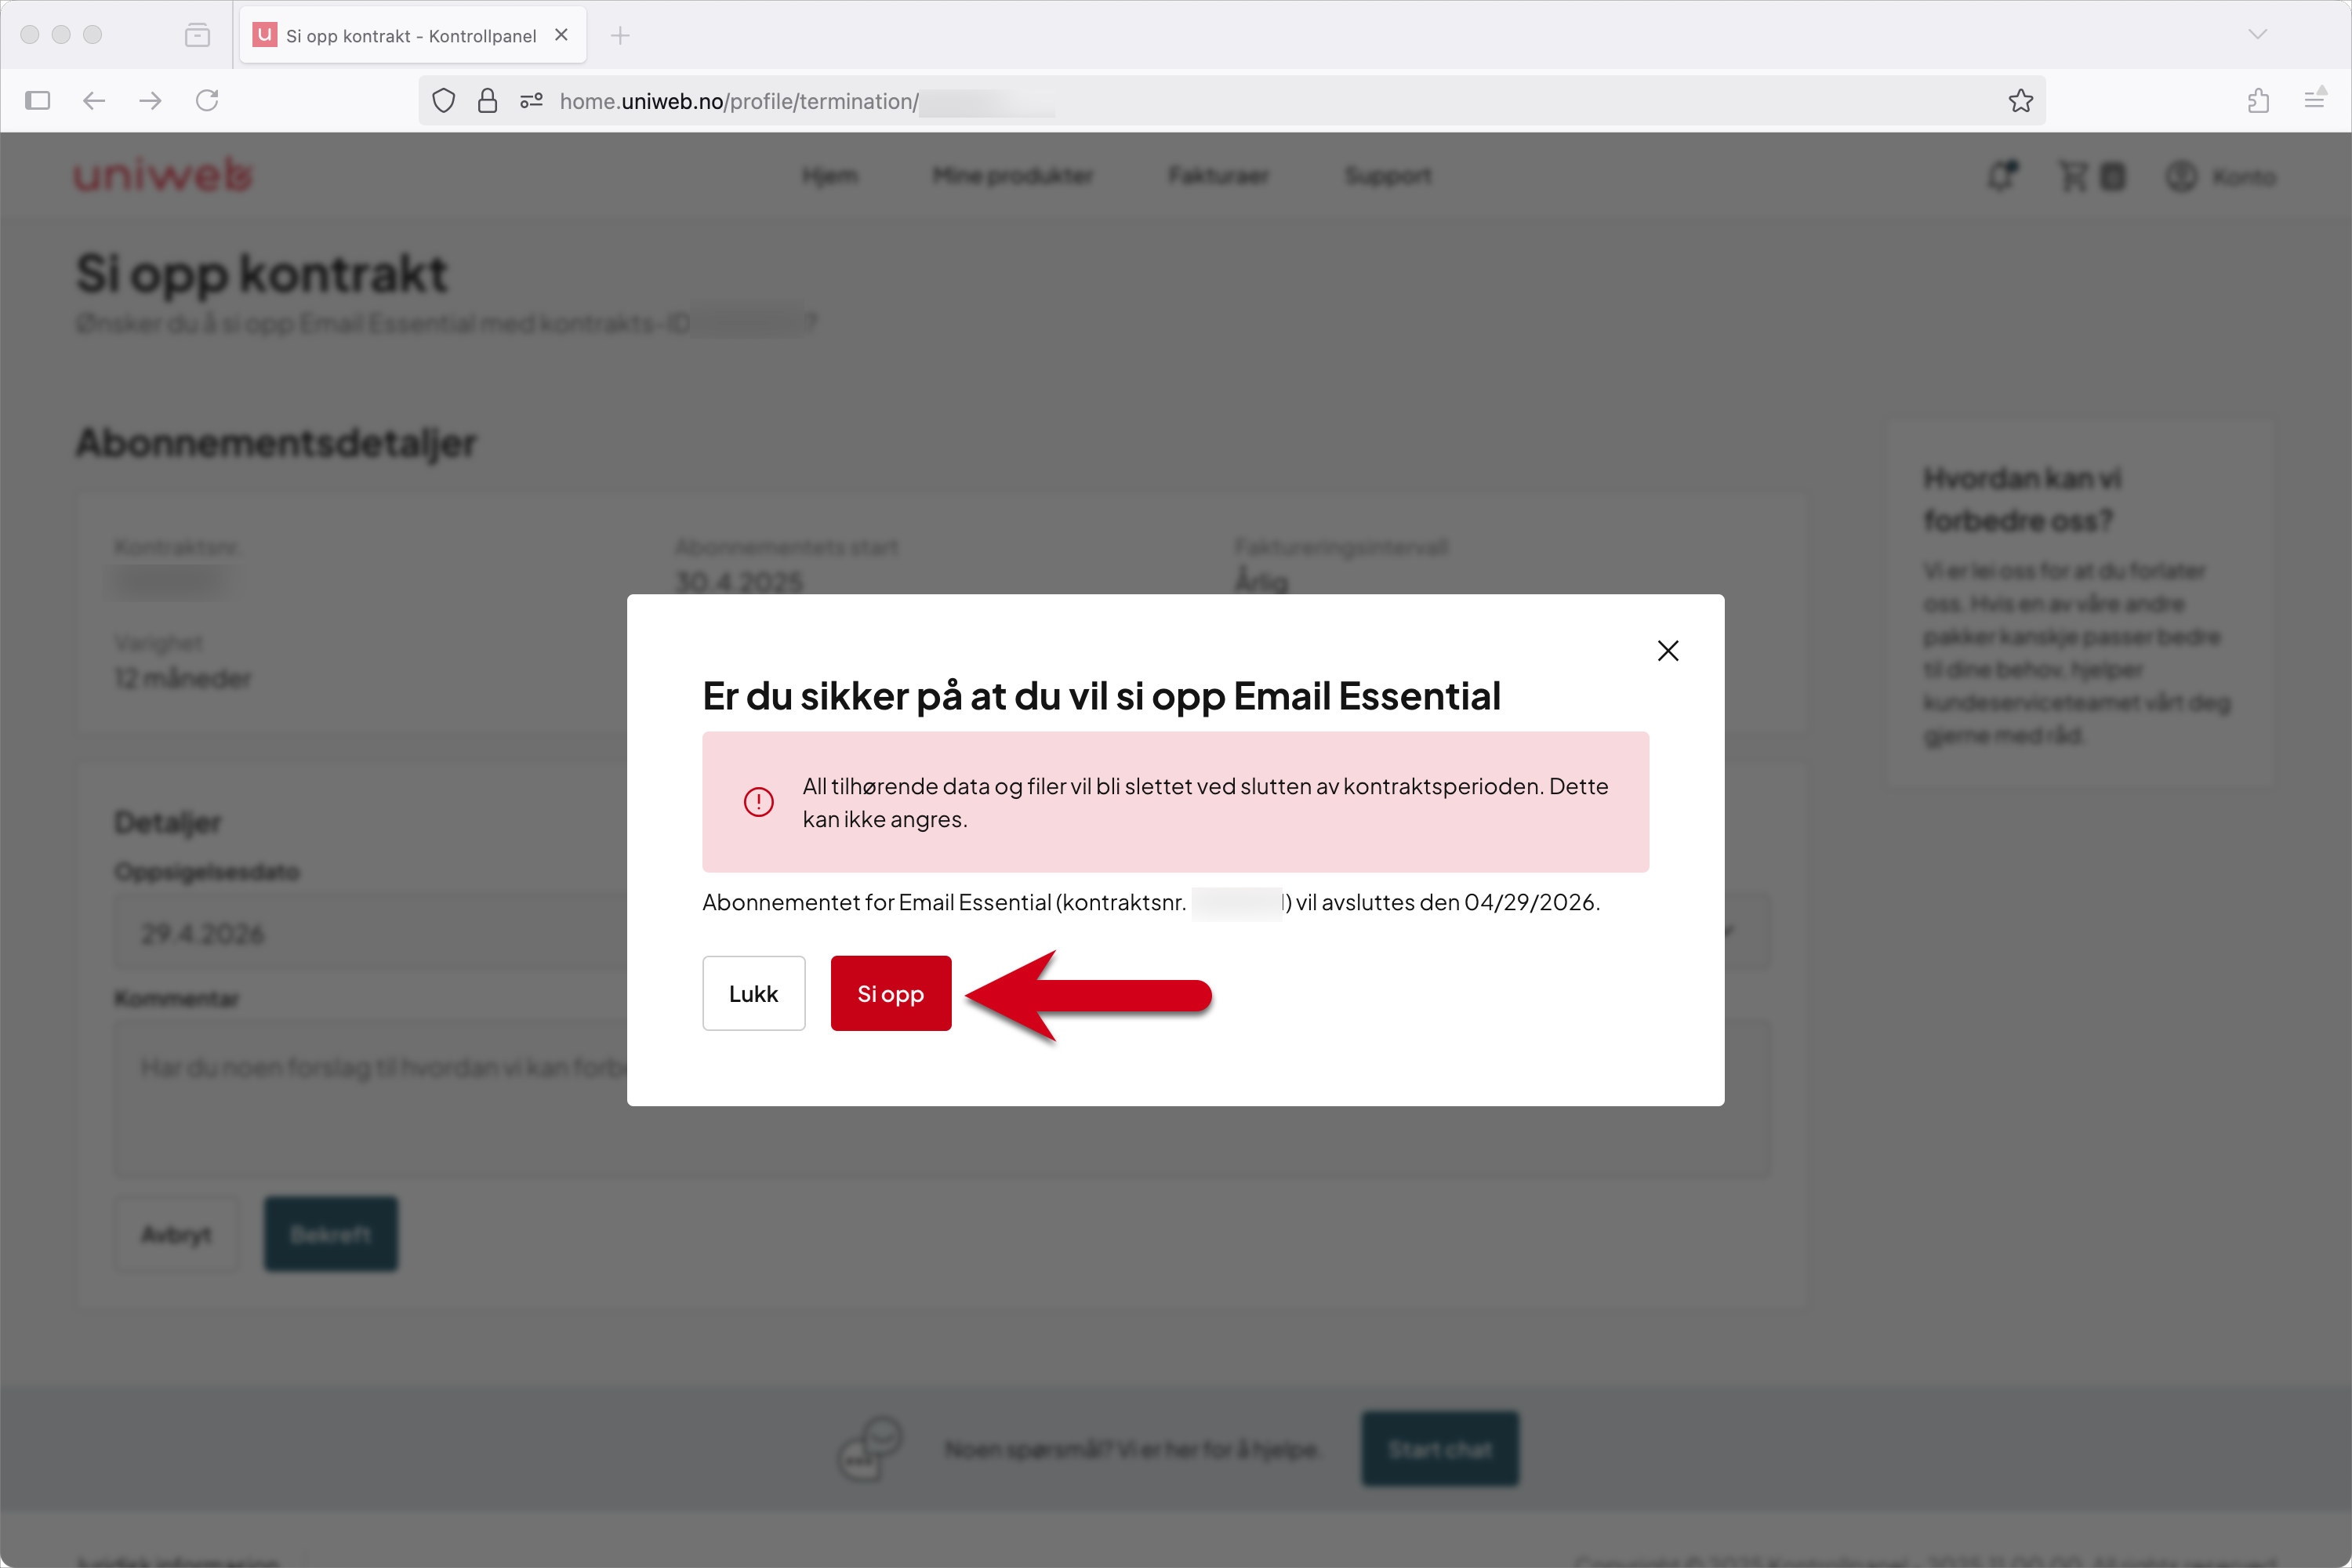Close the Si opp kontrakt tab
Screen dimensions: 2352x1568
point(561,35)
